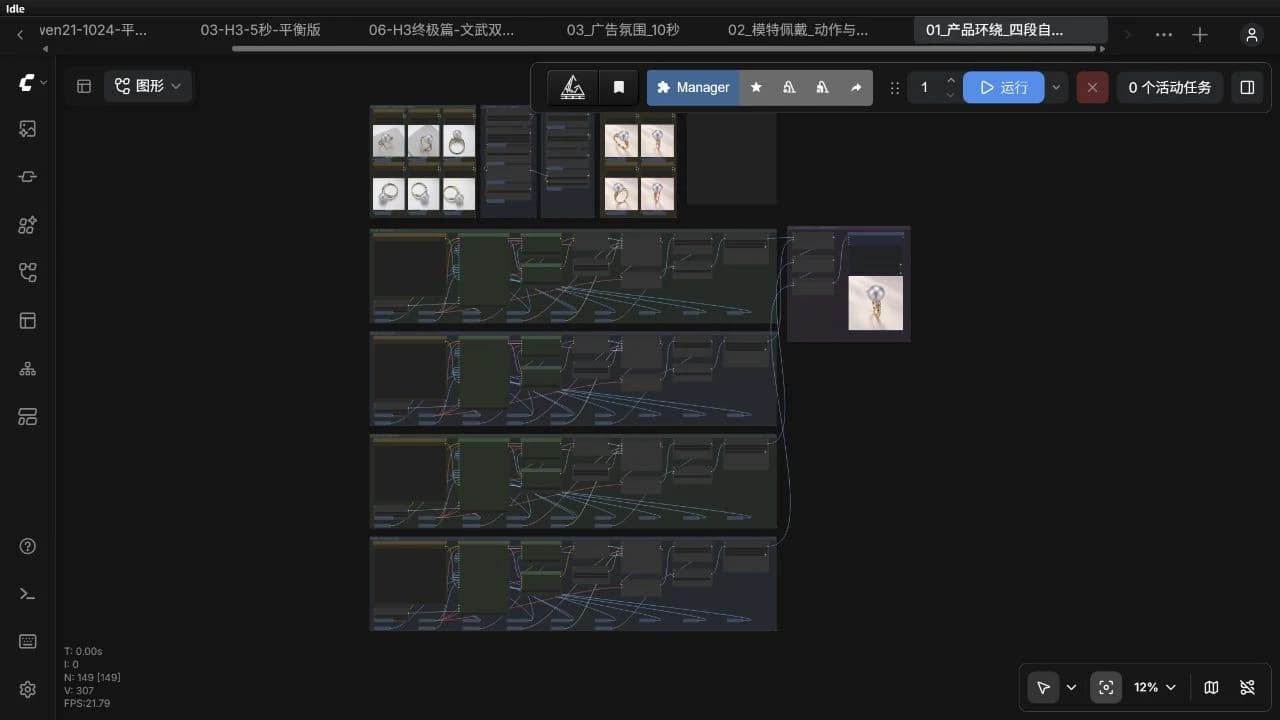This screenshot has width=1280, height=720.
Task: Click the mountain logo toolbar button
Action: [x=573, y=87]
